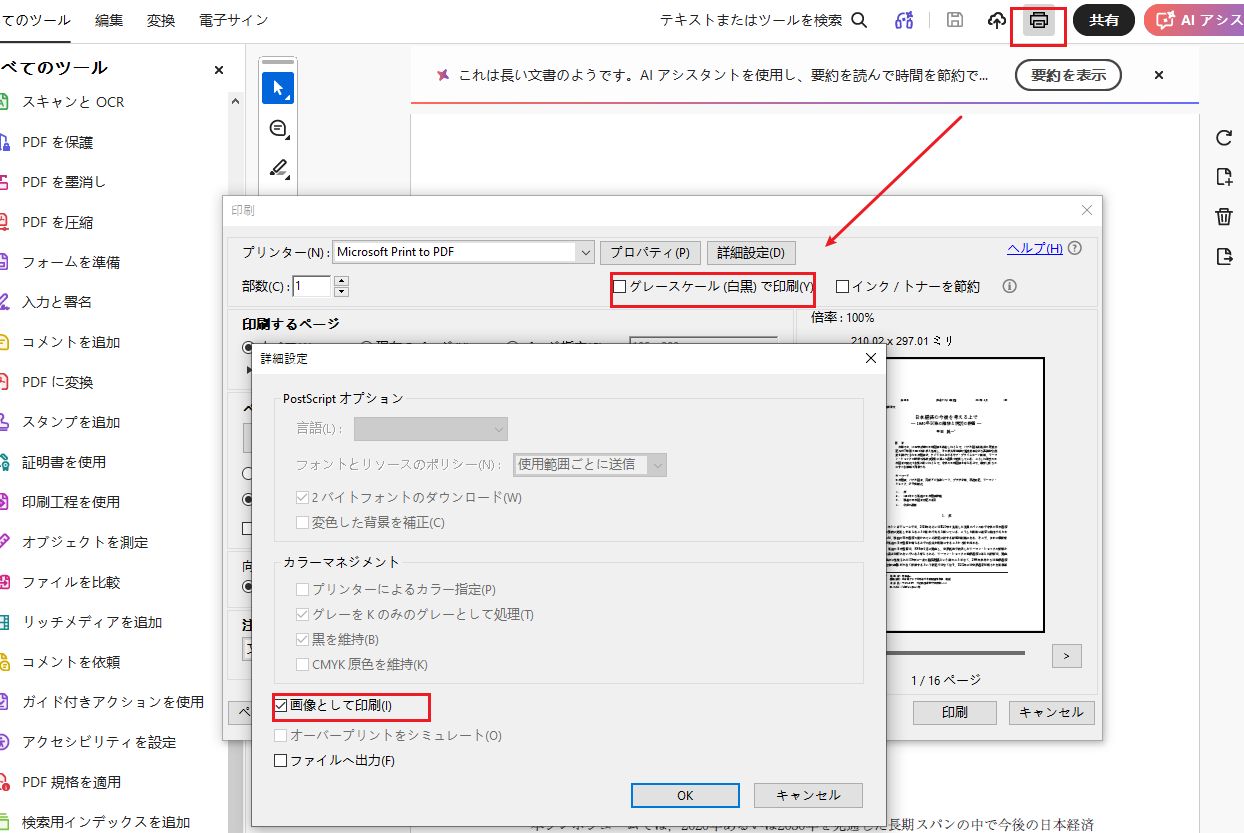Click 黒を維持 checkbox

(x=303, y=639)
